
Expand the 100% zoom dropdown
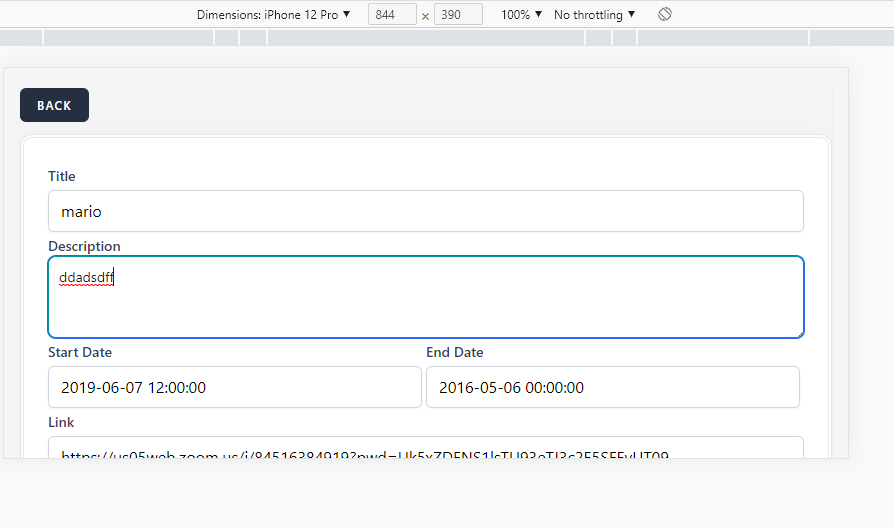tap(521, 15)
